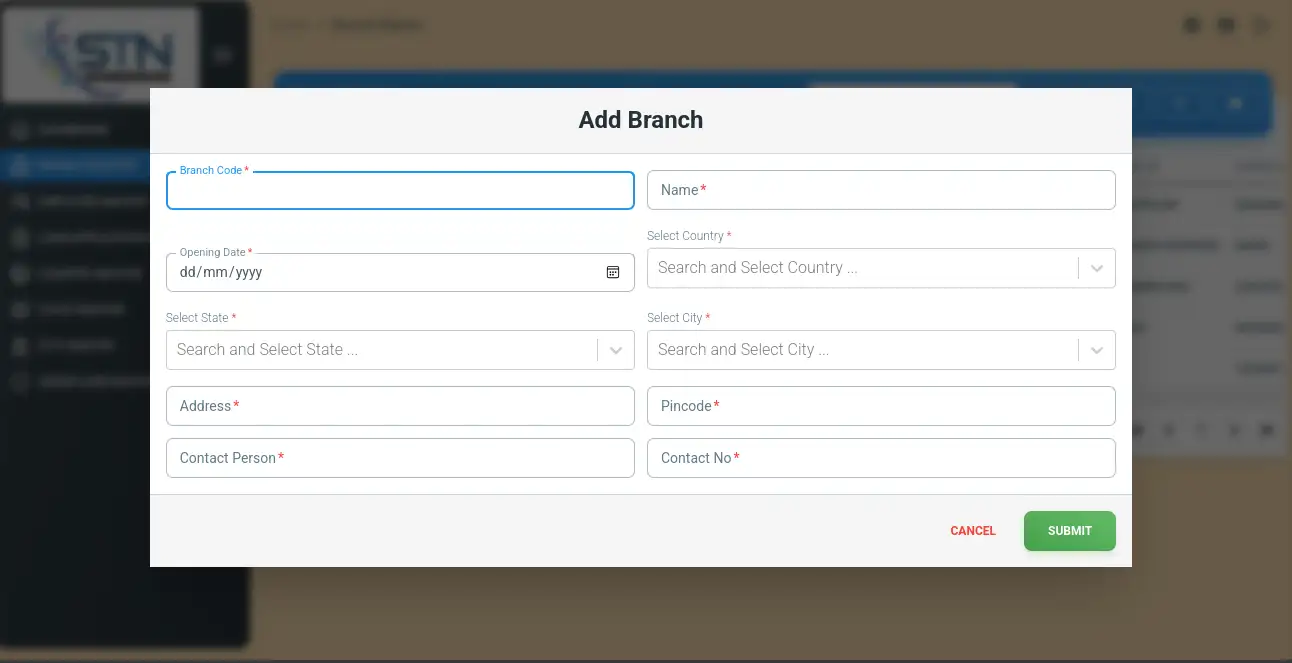Click the first round icon in the top-right header
This screenshot has width=1292, height=663.
tap(1191, 25)
